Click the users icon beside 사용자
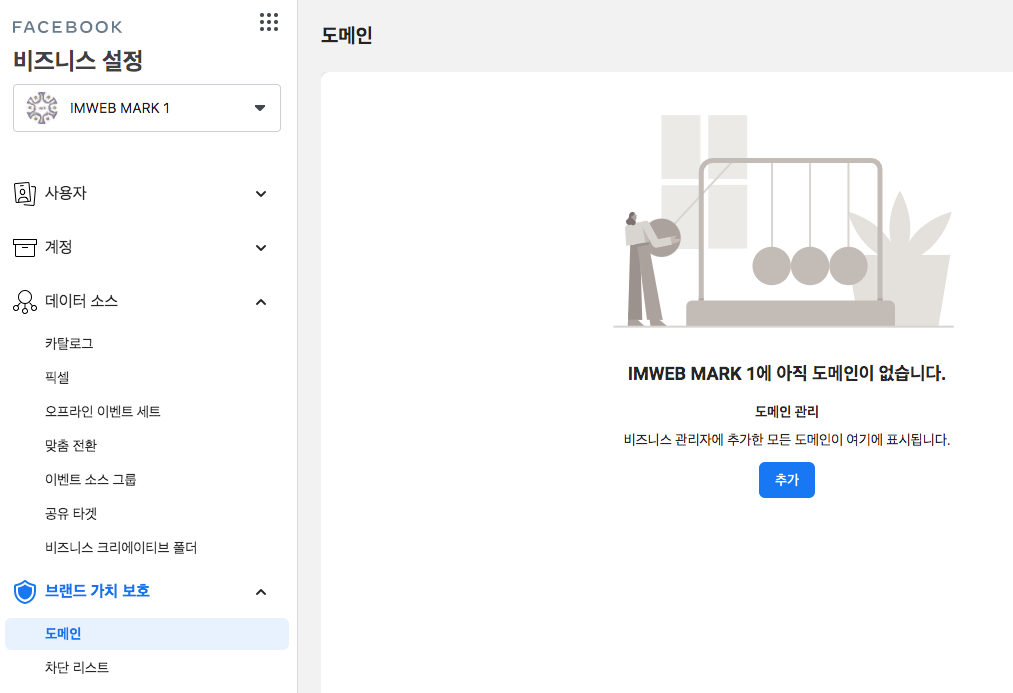The width and height of the screenshot is (1013, 693). click(24, 193)
